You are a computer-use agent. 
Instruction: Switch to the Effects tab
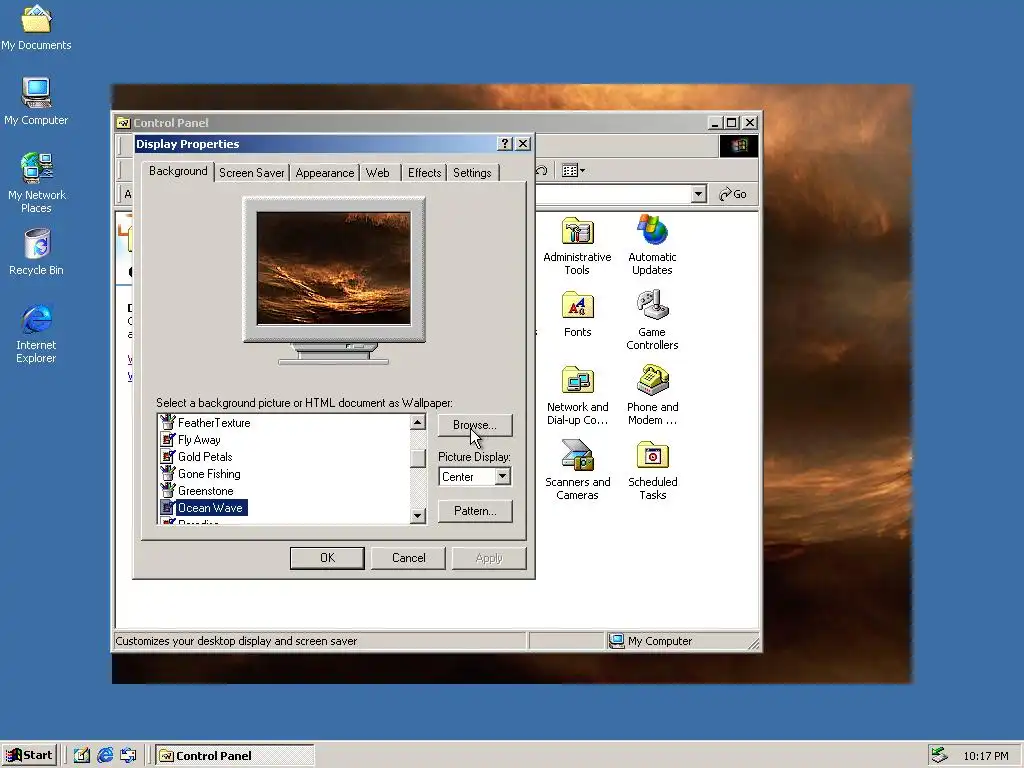point(424,173)
